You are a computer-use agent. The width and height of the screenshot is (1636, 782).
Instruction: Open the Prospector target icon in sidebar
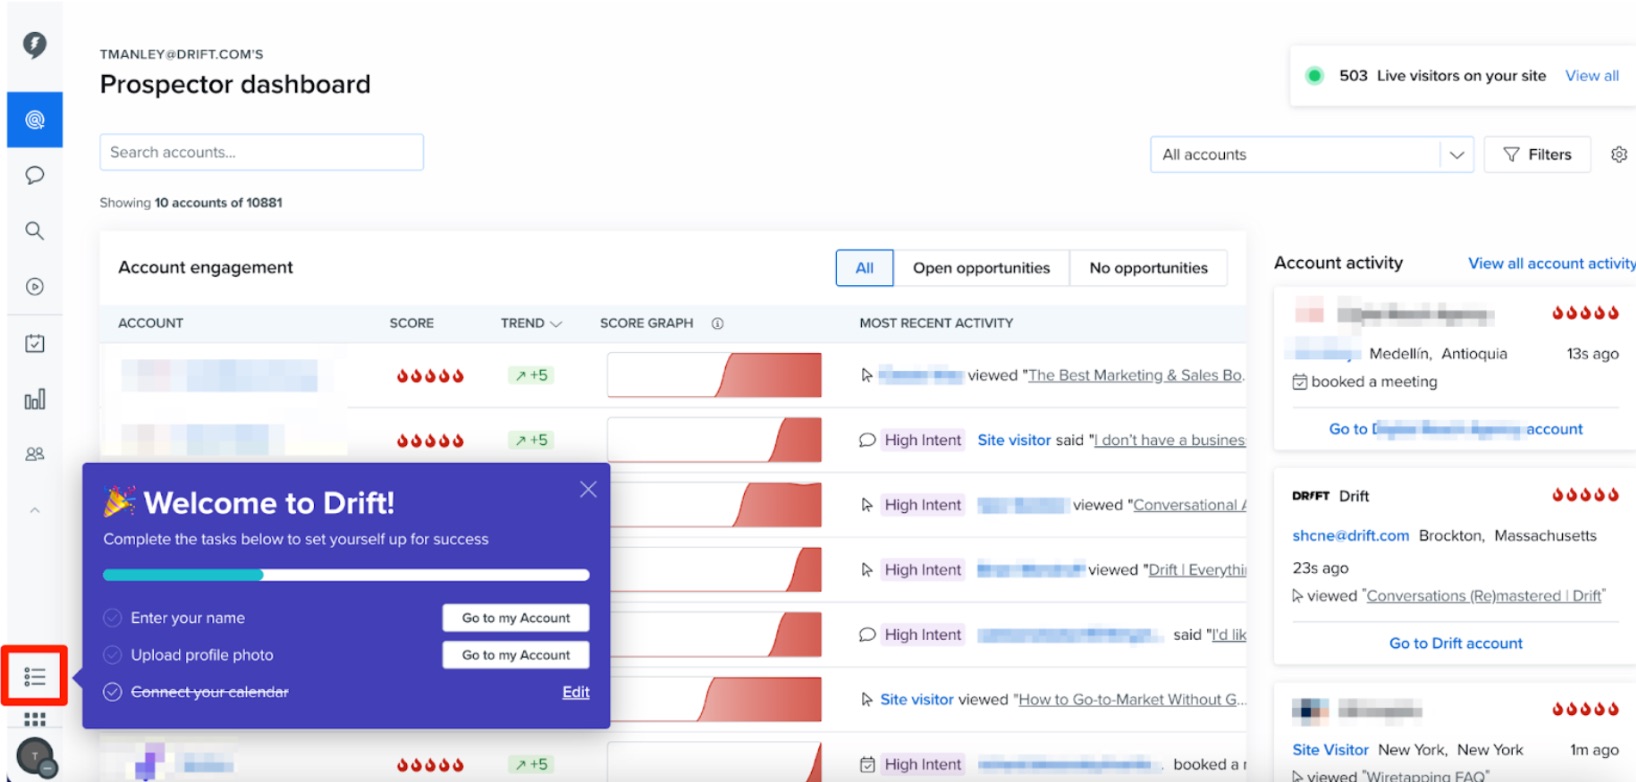coord(35,120)
